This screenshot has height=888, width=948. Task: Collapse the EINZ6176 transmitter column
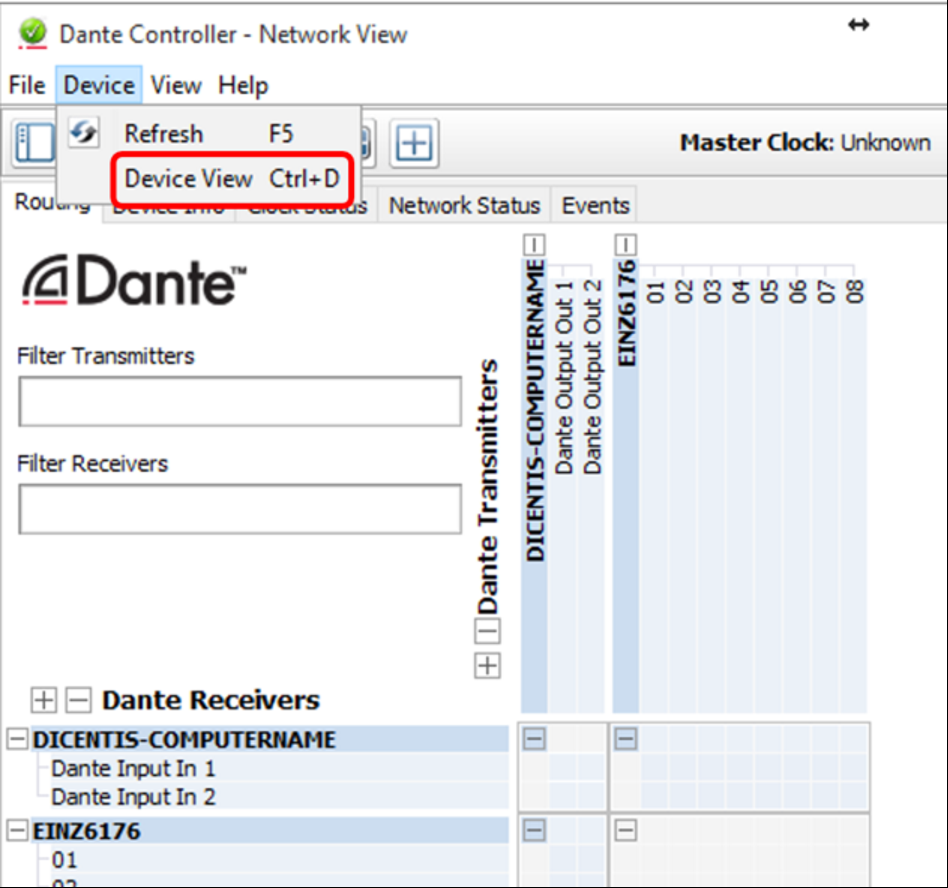(x=626, y=244)
